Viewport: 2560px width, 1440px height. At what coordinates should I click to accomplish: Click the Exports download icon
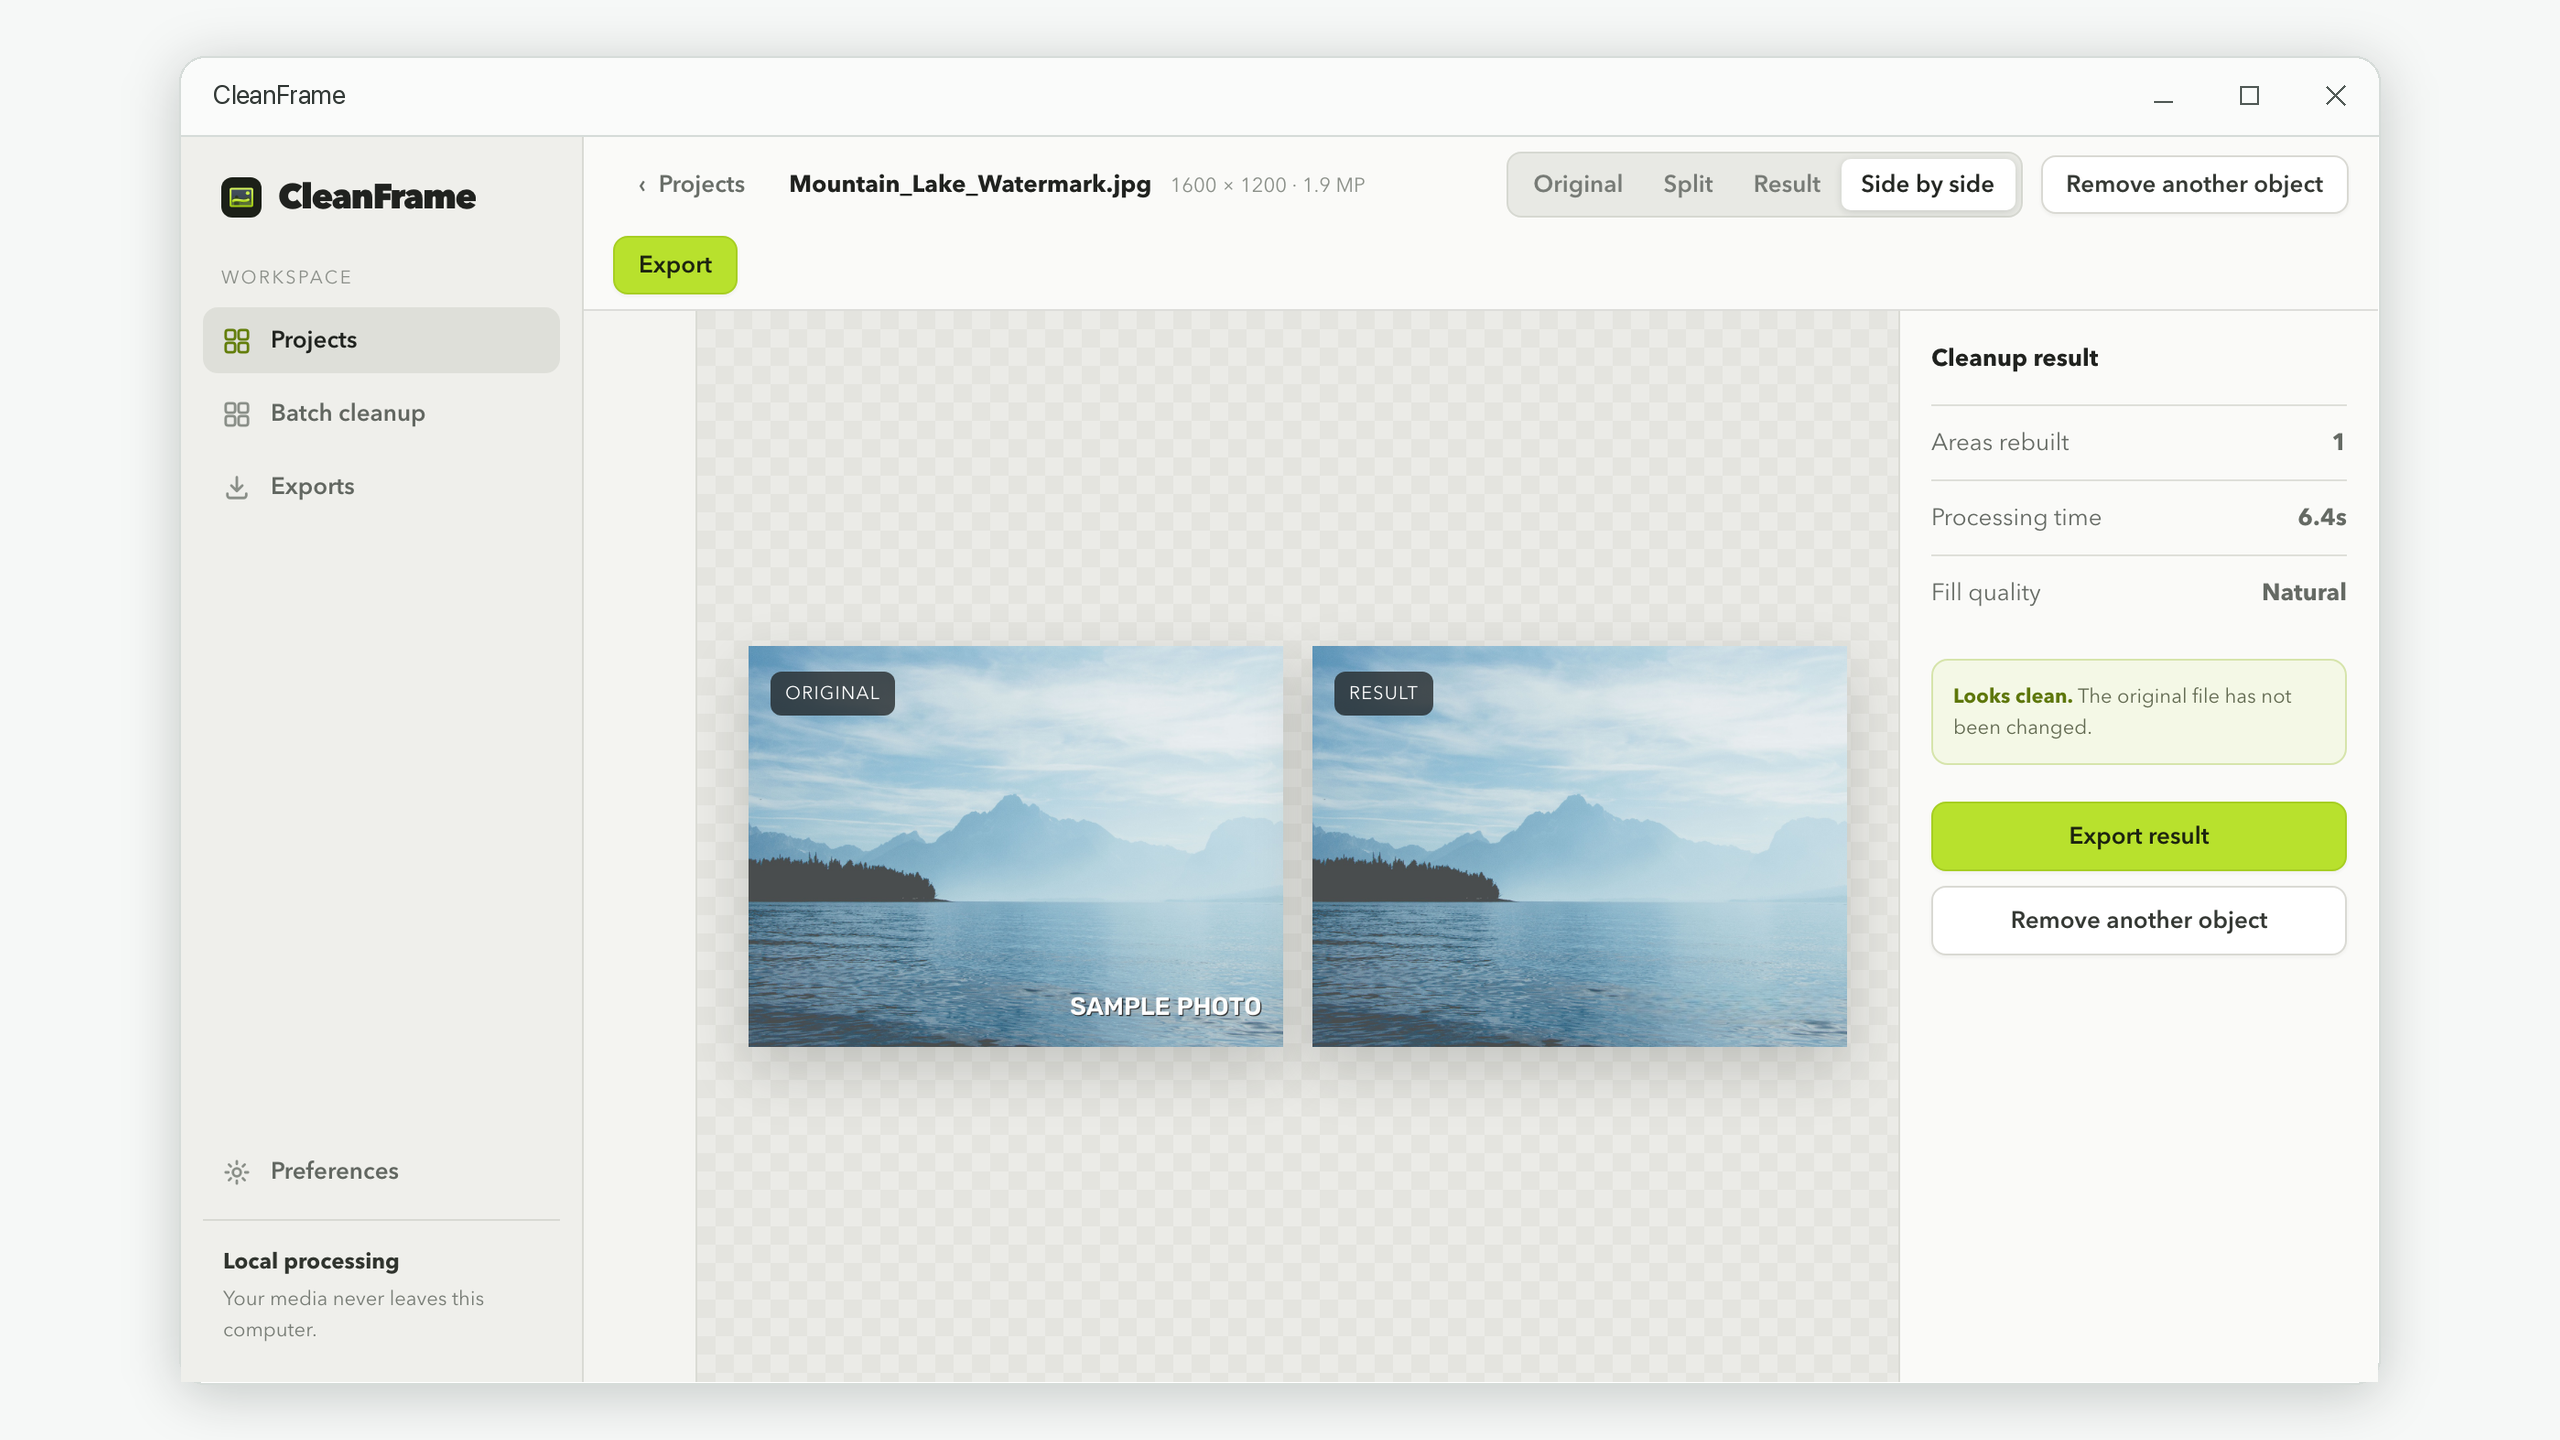click(x=237, y=487)
